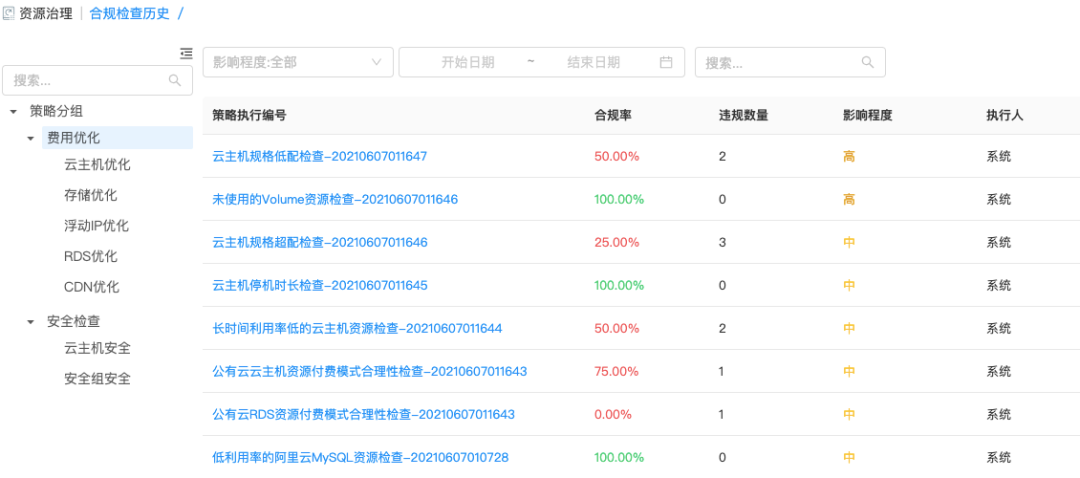Click the 合规率 column header
Screen dimensions: 1080x478
click(x=613, y=115)
